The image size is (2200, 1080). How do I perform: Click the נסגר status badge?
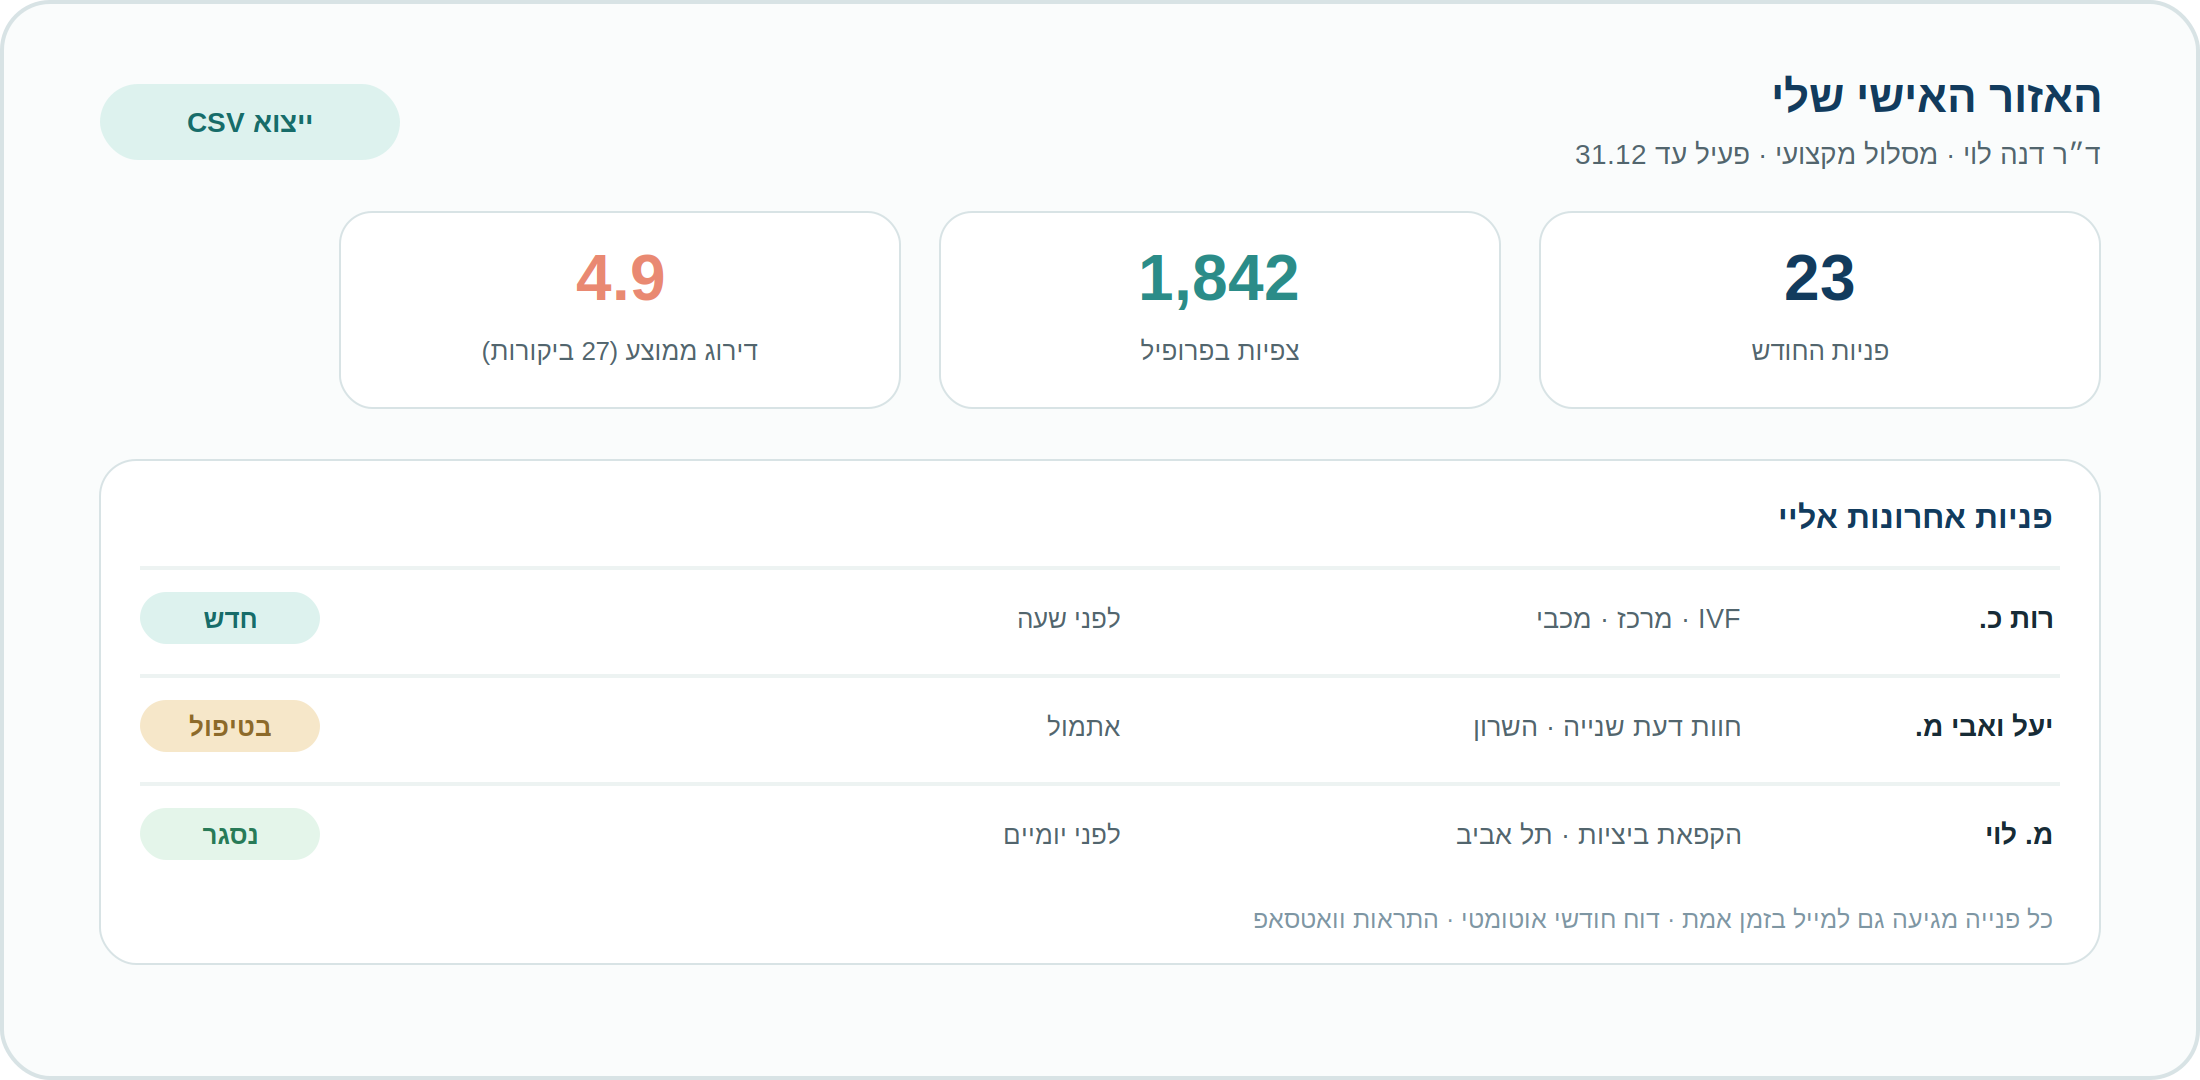coord(230,834)
